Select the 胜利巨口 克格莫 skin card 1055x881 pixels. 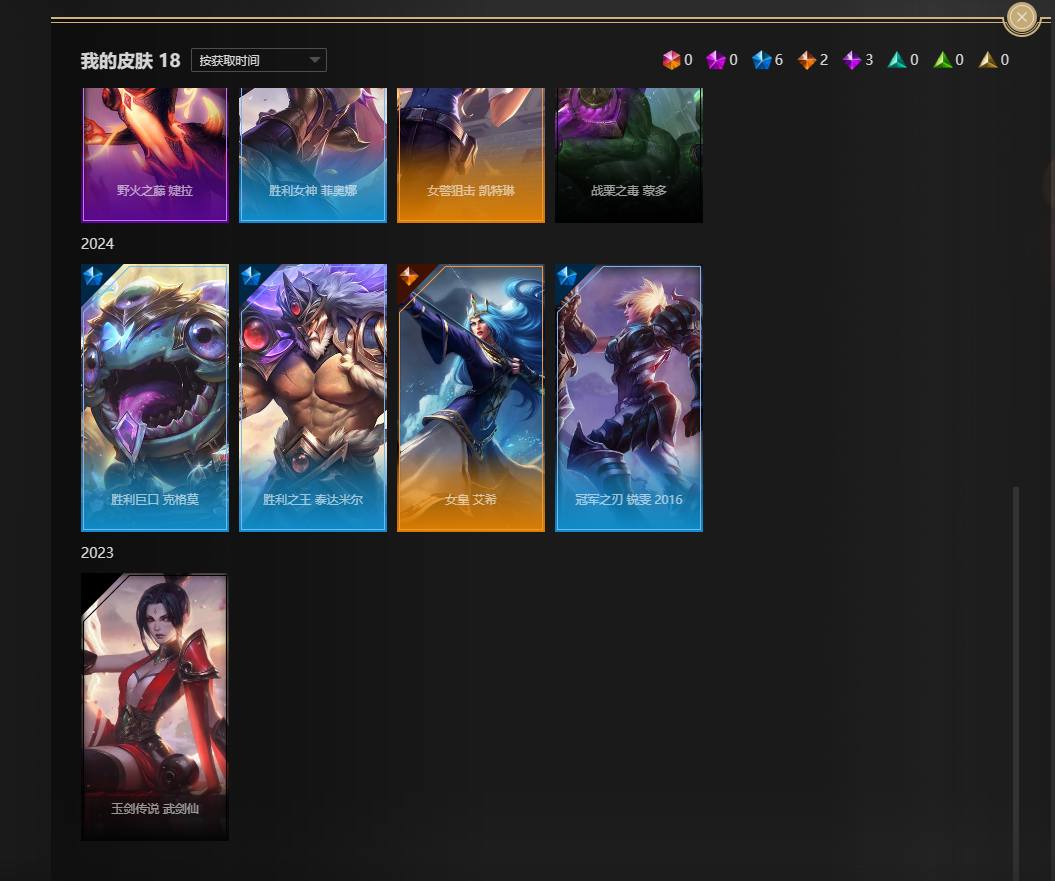155,398
